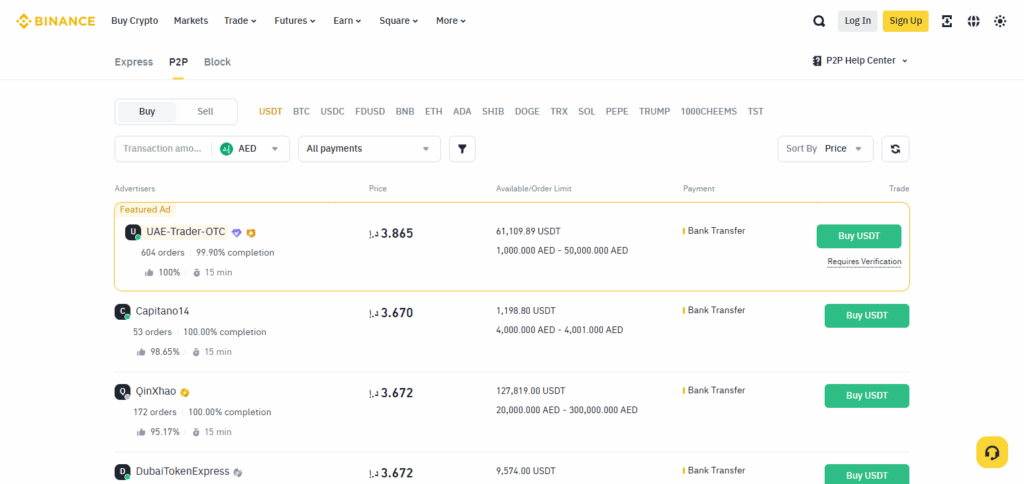Expand the Square menu
Image resolution: width=1024 pixels, height=484 pixels.
pyautogui.click(x=399, y=21)
